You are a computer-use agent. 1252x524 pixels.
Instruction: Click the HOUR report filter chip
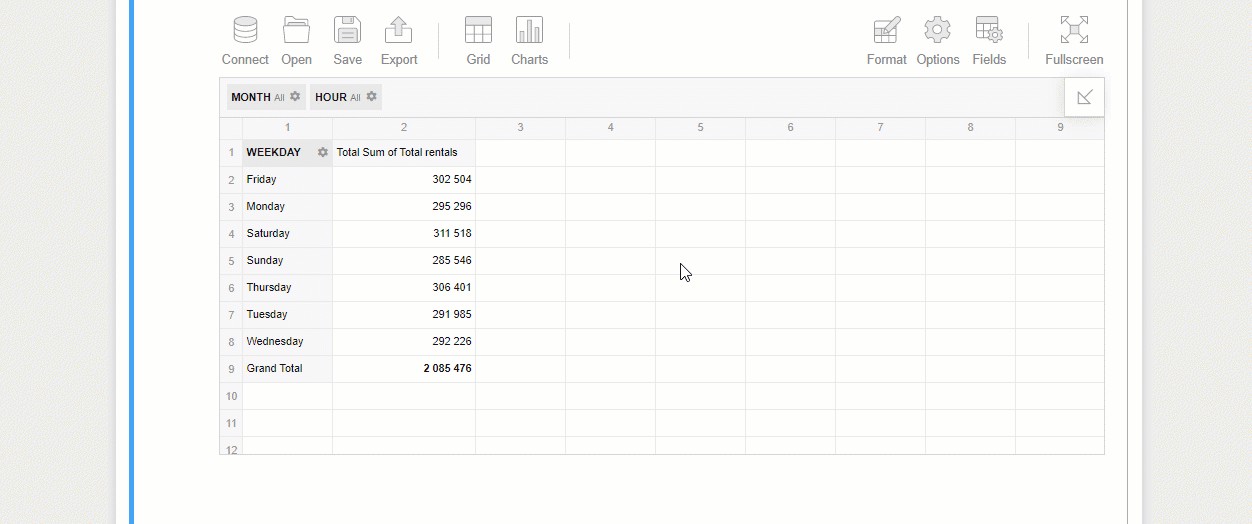pos(345,97)
